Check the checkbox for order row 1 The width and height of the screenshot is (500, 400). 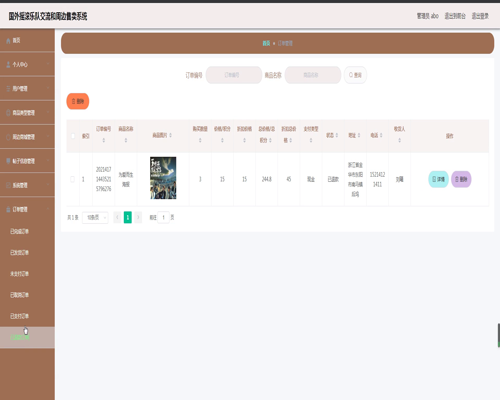[72, 179]
